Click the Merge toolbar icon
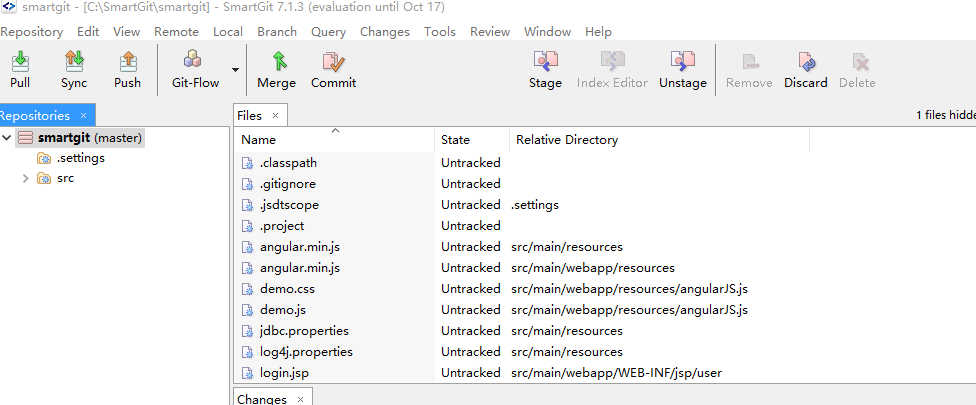Image resolution: width=976 pixels, height=405 pixels. [x=278, y=61]
